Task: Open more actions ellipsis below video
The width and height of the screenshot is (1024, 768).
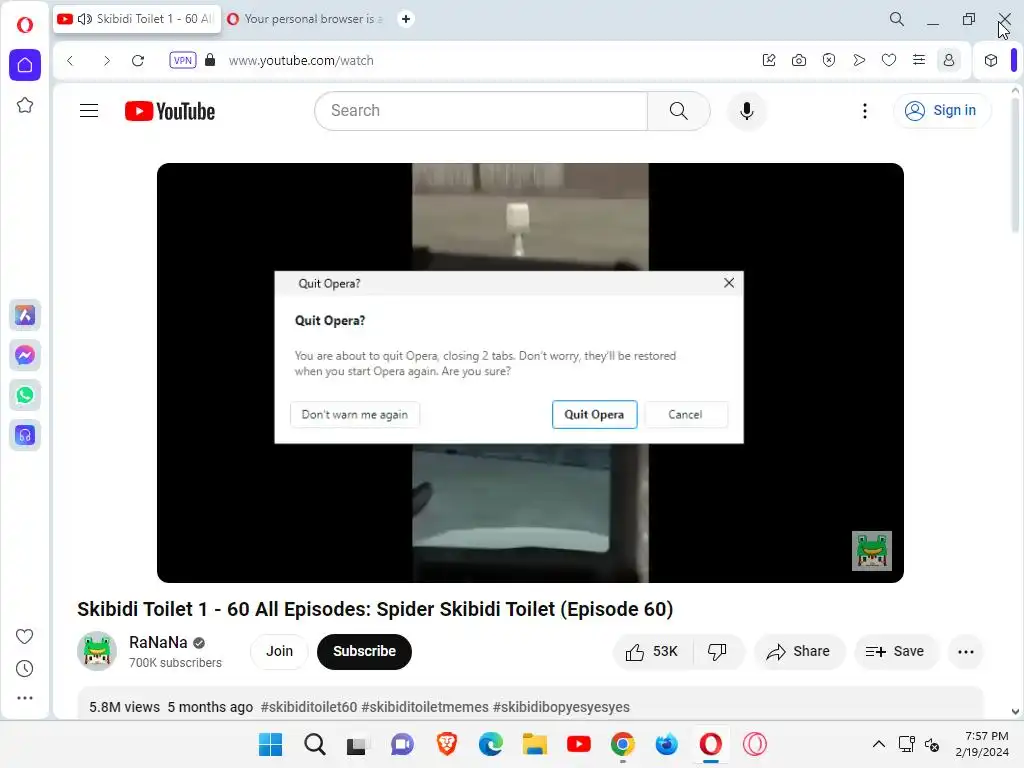Action: pos(966,652)
